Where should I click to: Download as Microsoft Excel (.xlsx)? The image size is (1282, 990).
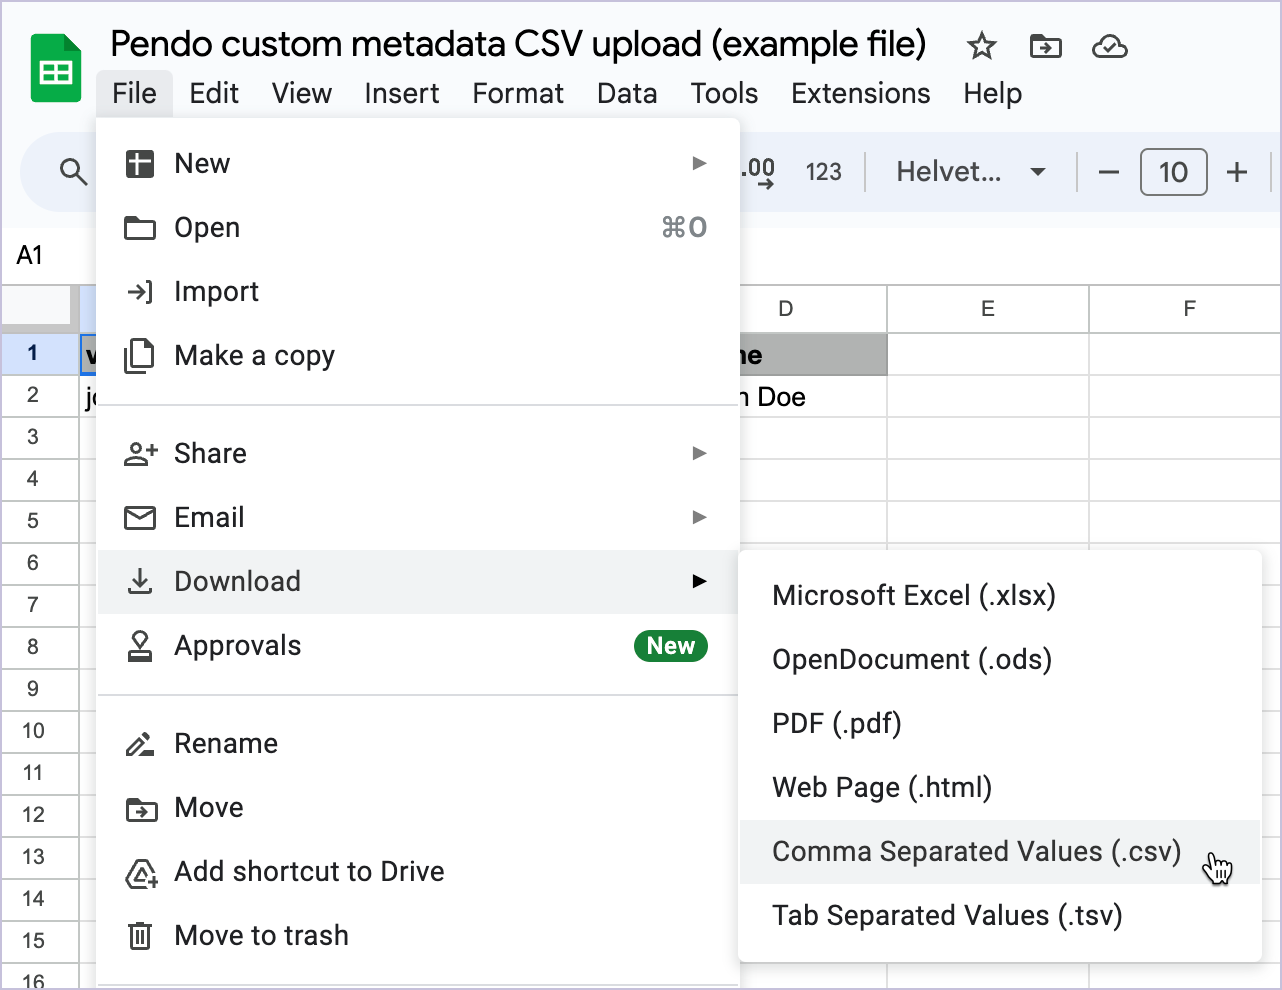click(1000, 595)
